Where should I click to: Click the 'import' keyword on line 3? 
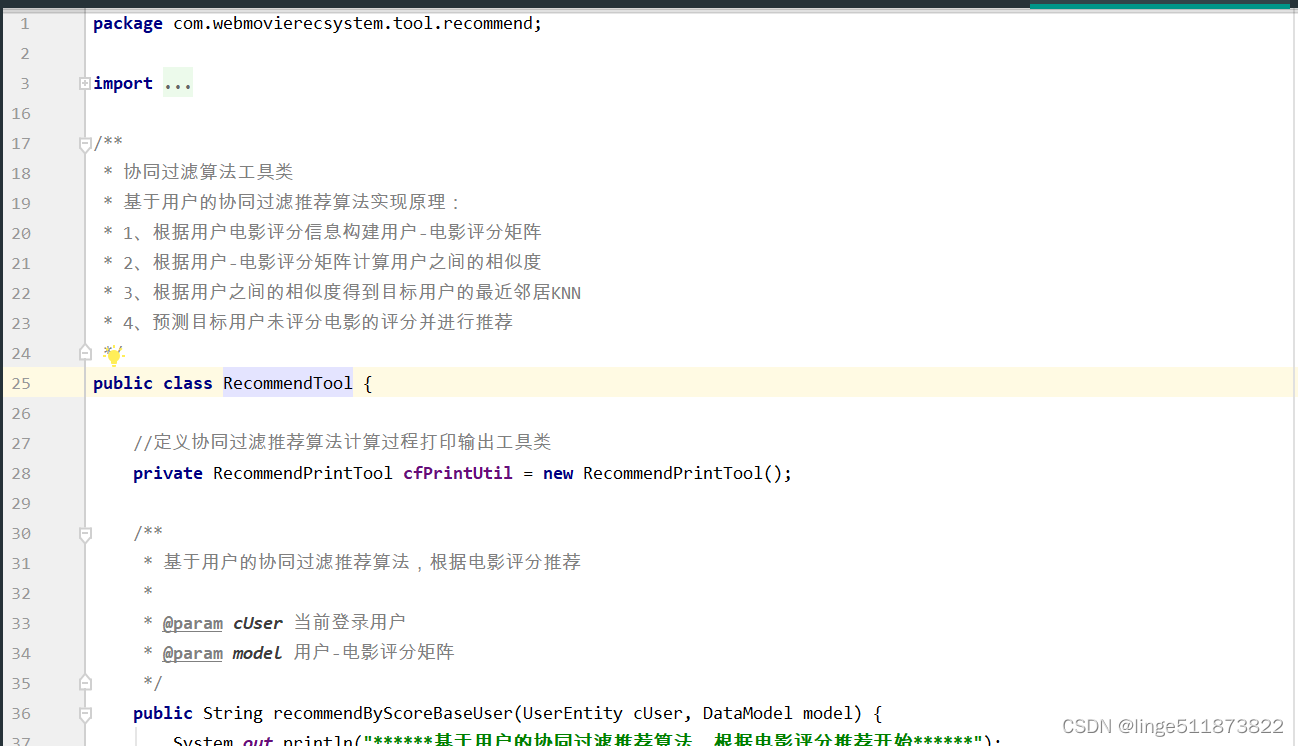point(123,83)
